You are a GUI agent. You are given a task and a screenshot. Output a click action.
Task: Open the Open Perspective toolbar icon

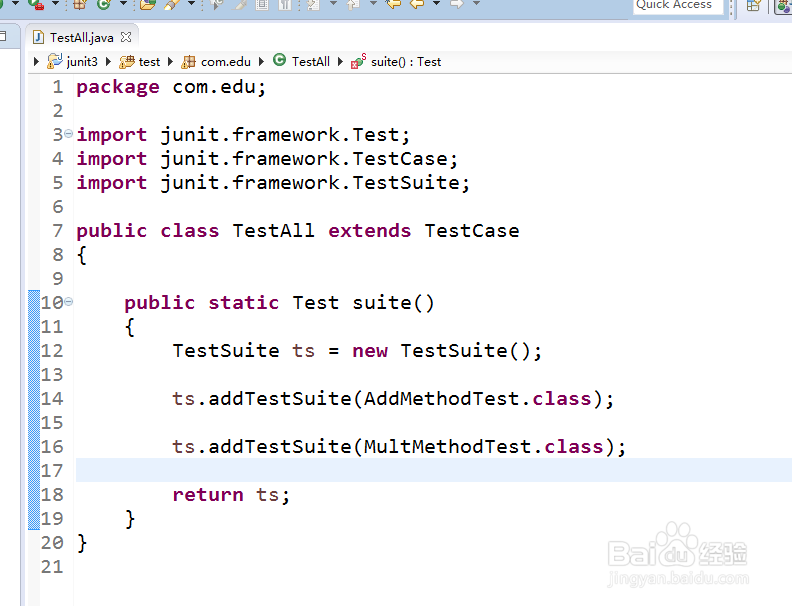753,6
